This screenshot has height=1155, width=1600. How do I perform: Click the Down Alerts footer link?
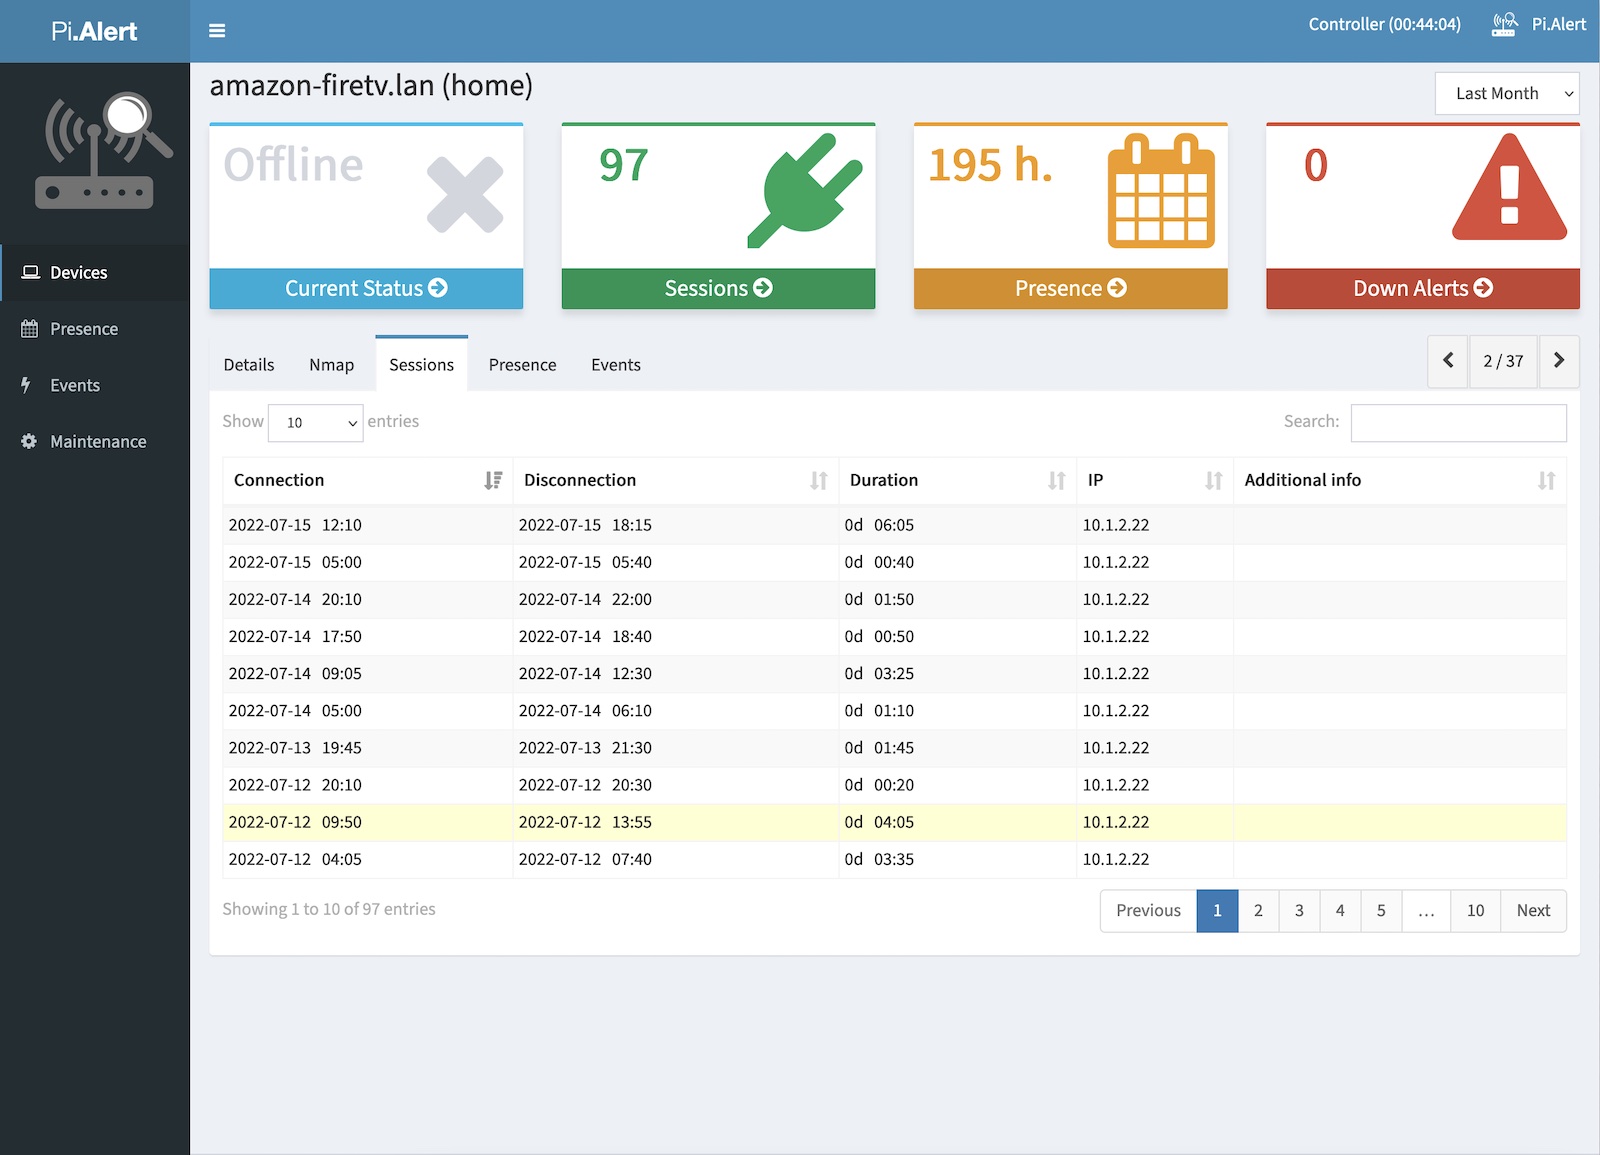(1422, 289)
